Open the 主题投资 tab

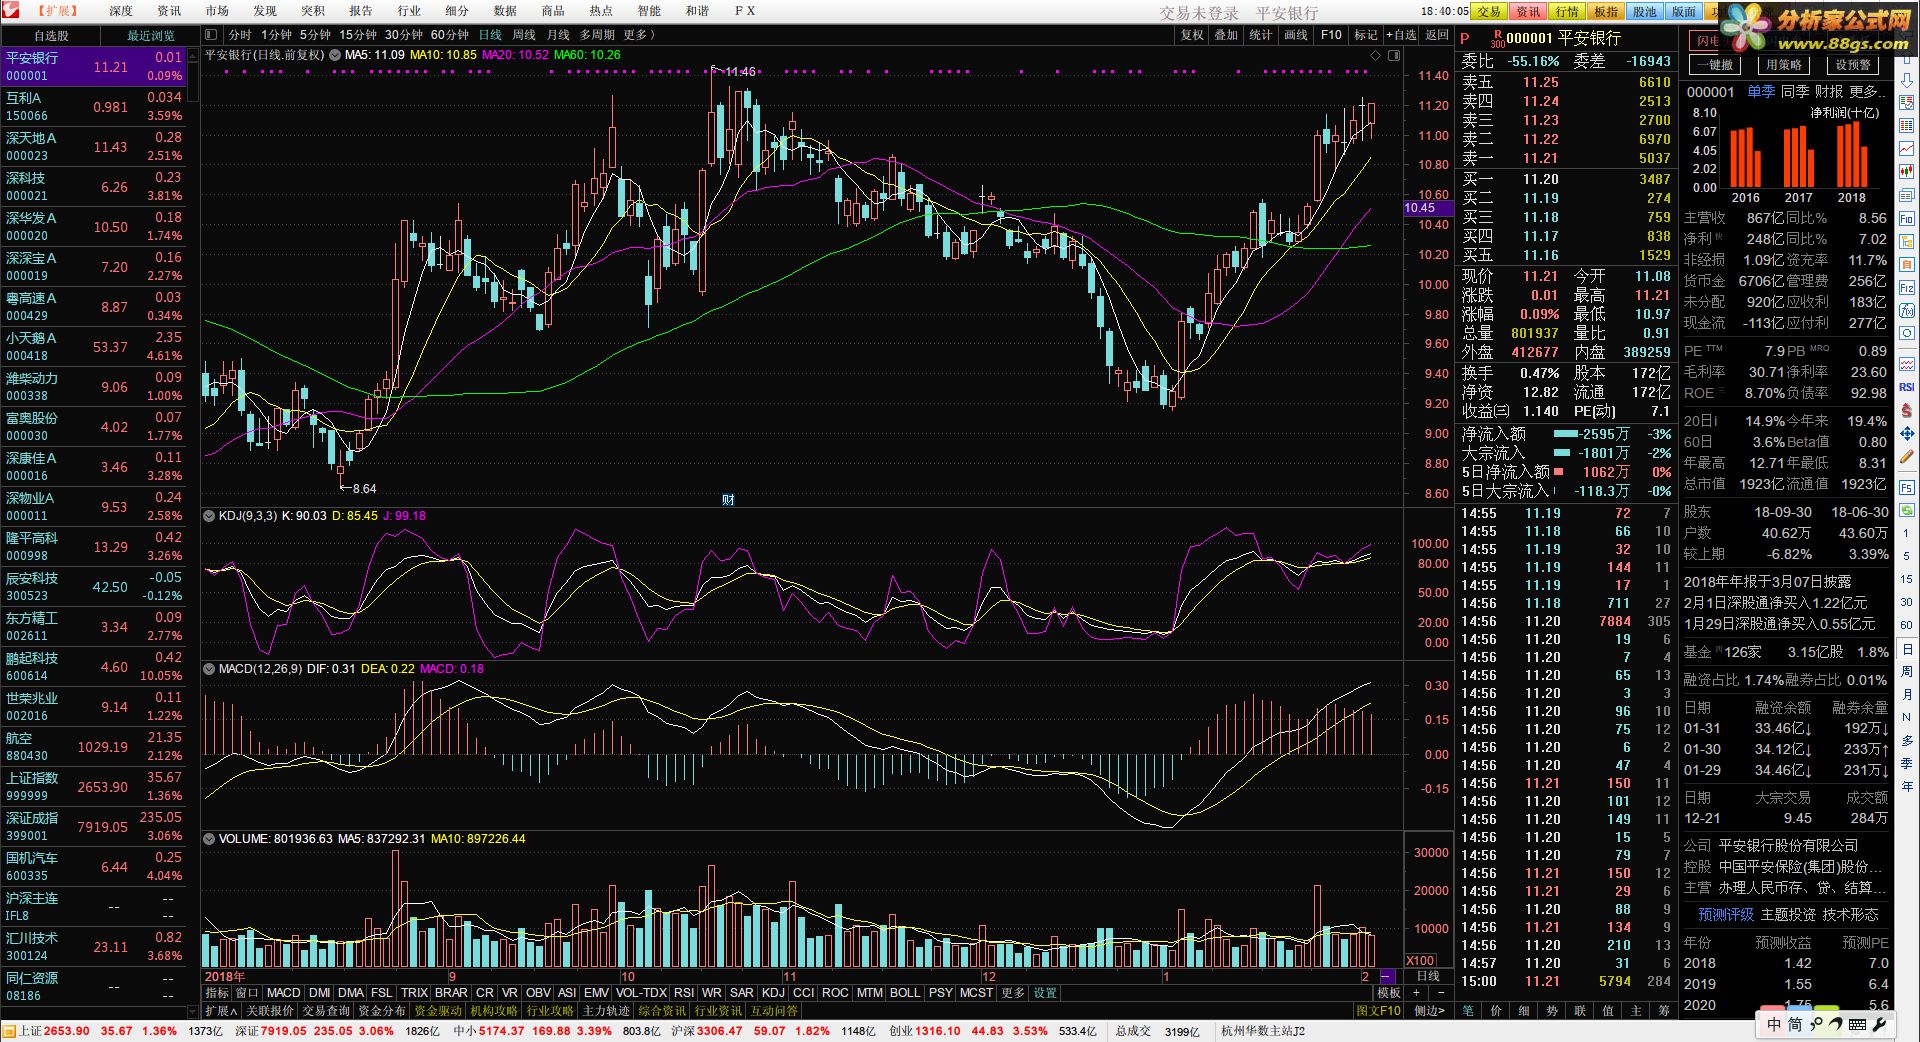click(x=1787, y=915)
